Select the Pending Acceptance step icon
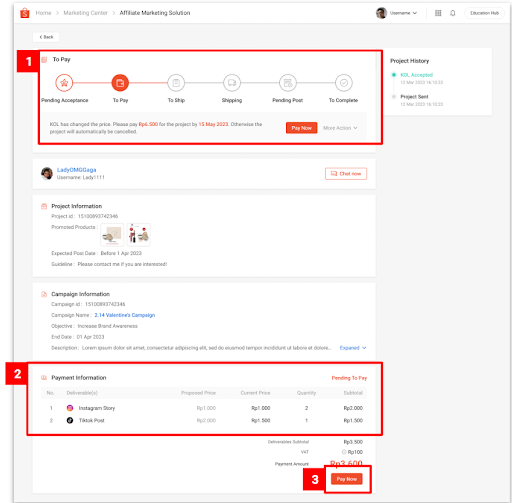Image resolution: width=512 pixels, height=503 pixels. coord(64,83)
